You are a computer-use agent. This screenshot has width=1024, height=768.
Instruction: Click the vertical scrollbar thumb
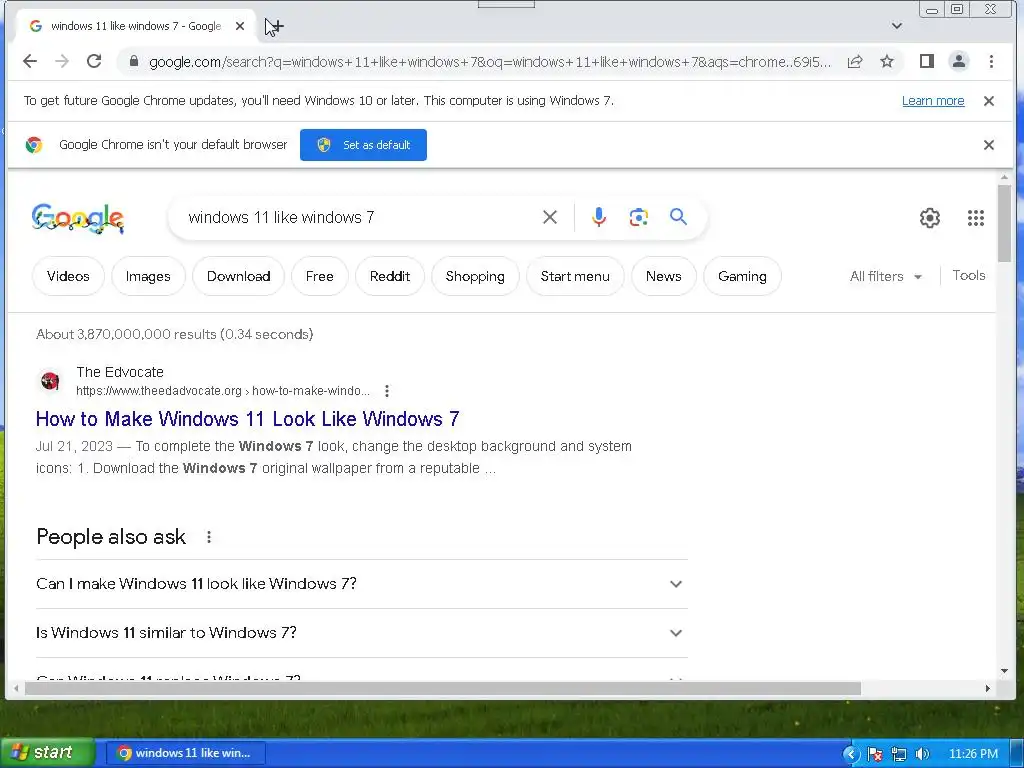pos(1004,223)
